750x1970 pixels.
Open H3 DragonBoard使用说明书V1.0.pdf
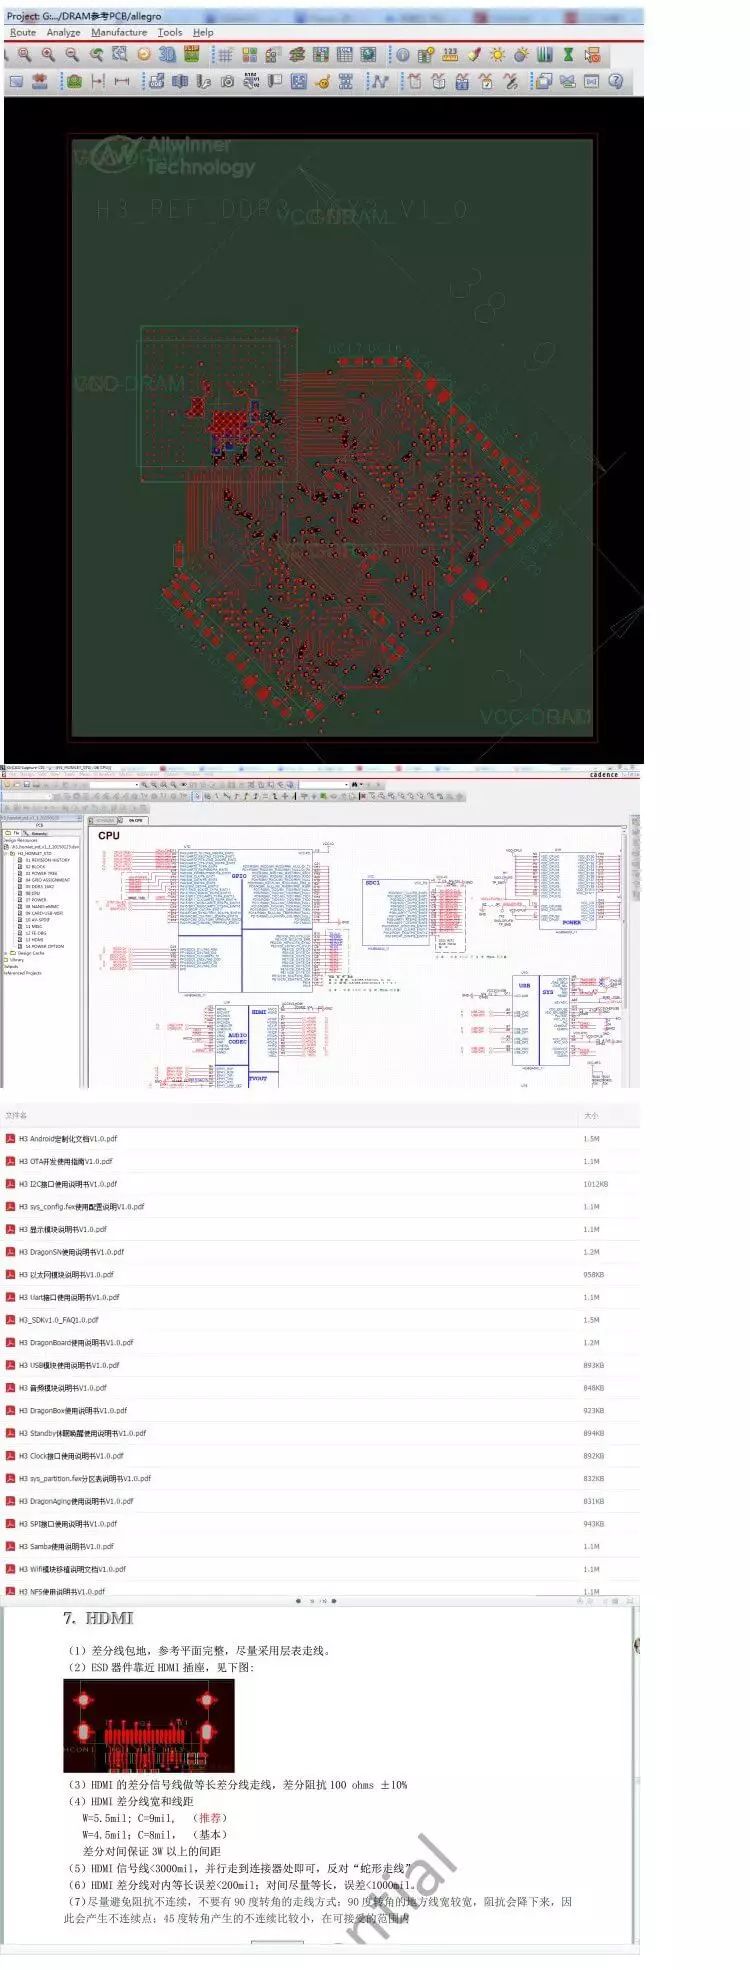[76, 1342]
